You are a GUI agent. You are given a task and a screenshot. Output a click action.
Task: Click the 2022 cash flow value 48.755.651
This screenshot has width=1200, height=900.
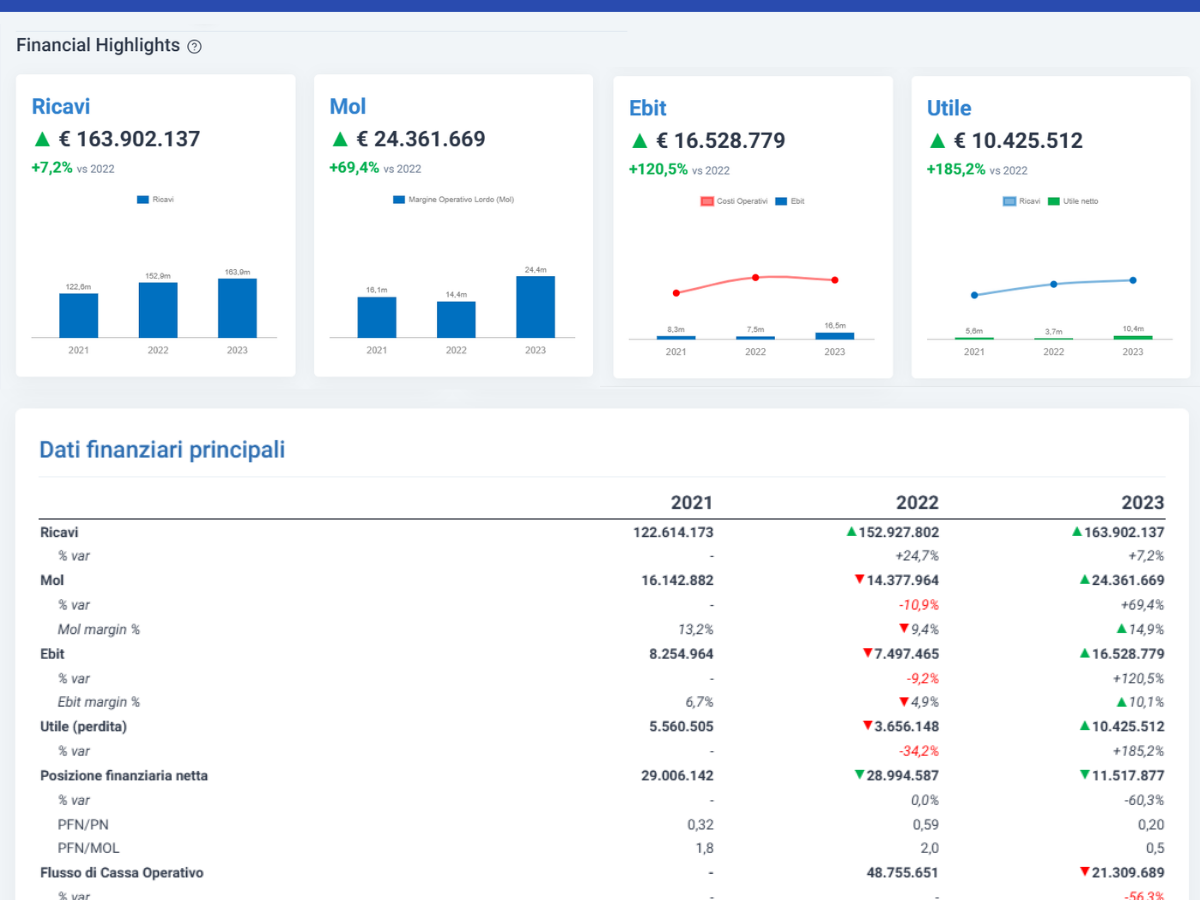click(903, 873)
